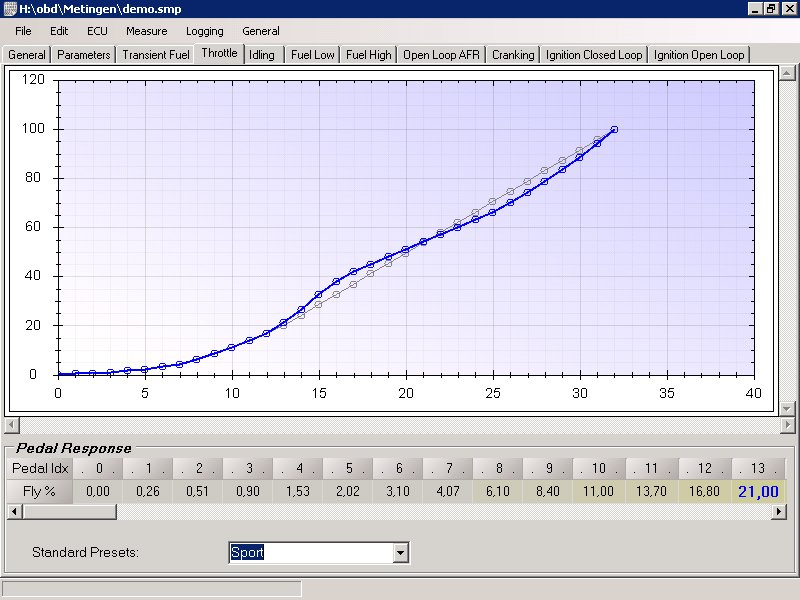Switch to the Idling tab
Screen dimensions: 800x600
point(262,55)
